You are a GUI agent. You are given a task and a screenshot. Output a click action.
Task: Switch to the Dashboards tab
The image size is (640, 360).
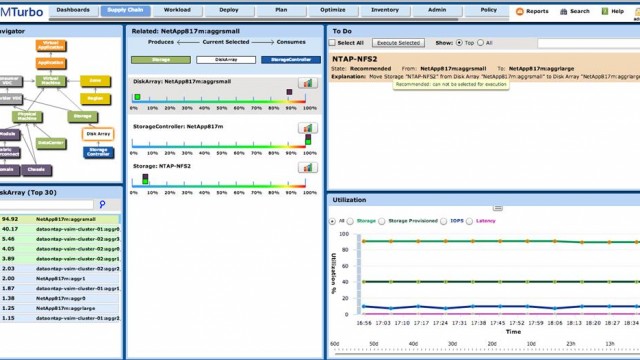coord(73,10)
